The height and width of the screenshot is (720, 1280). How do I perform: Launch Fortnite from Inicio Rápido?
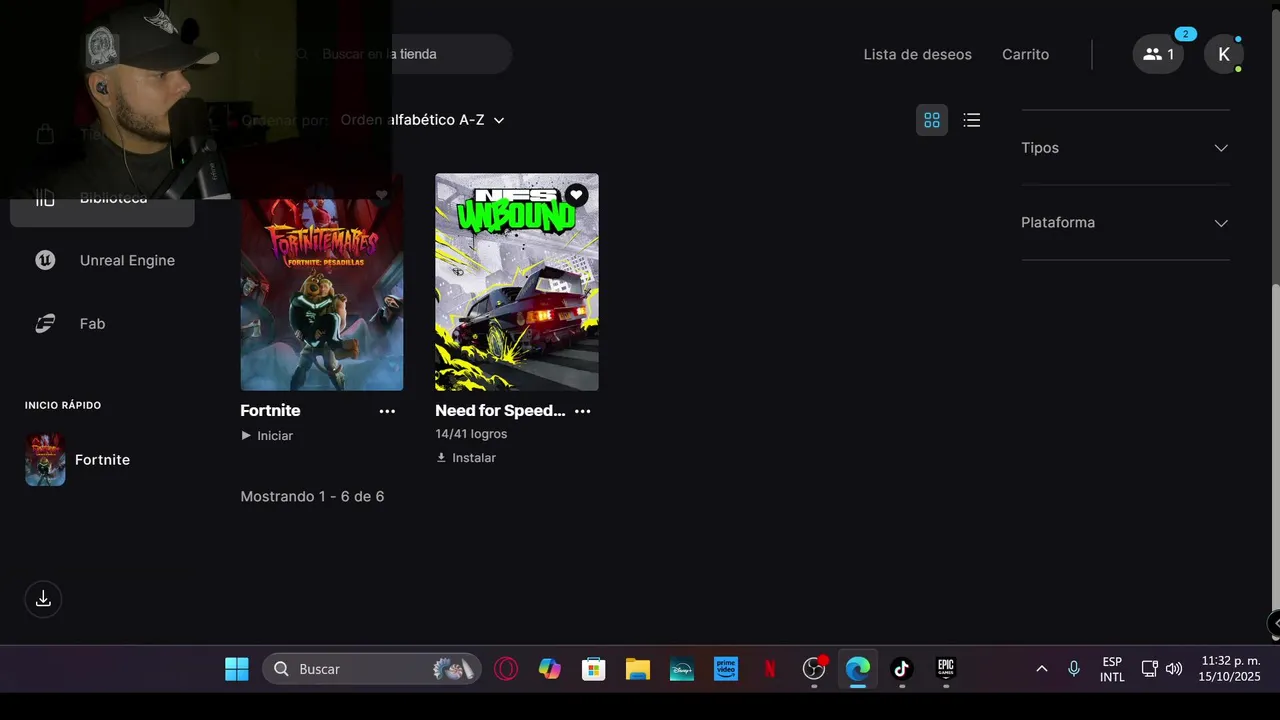point(102,460)
